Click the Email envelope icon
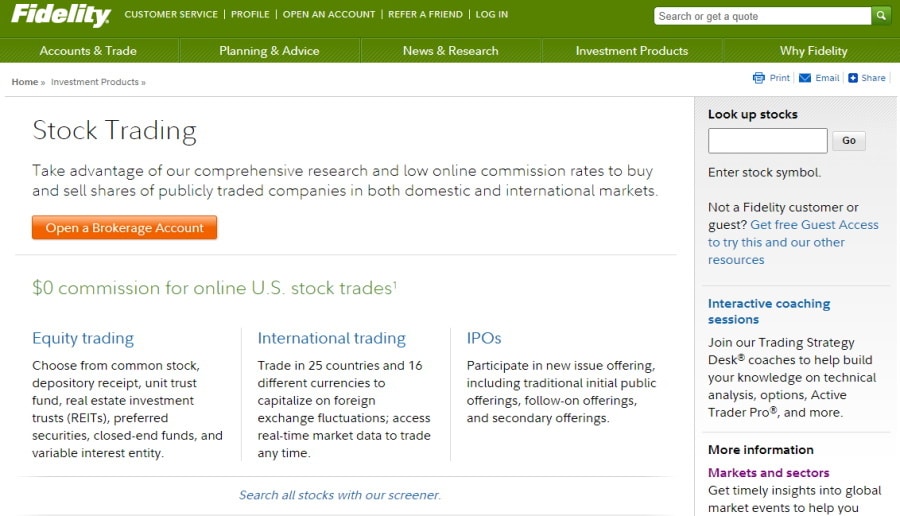 click(x=805, y=78)
